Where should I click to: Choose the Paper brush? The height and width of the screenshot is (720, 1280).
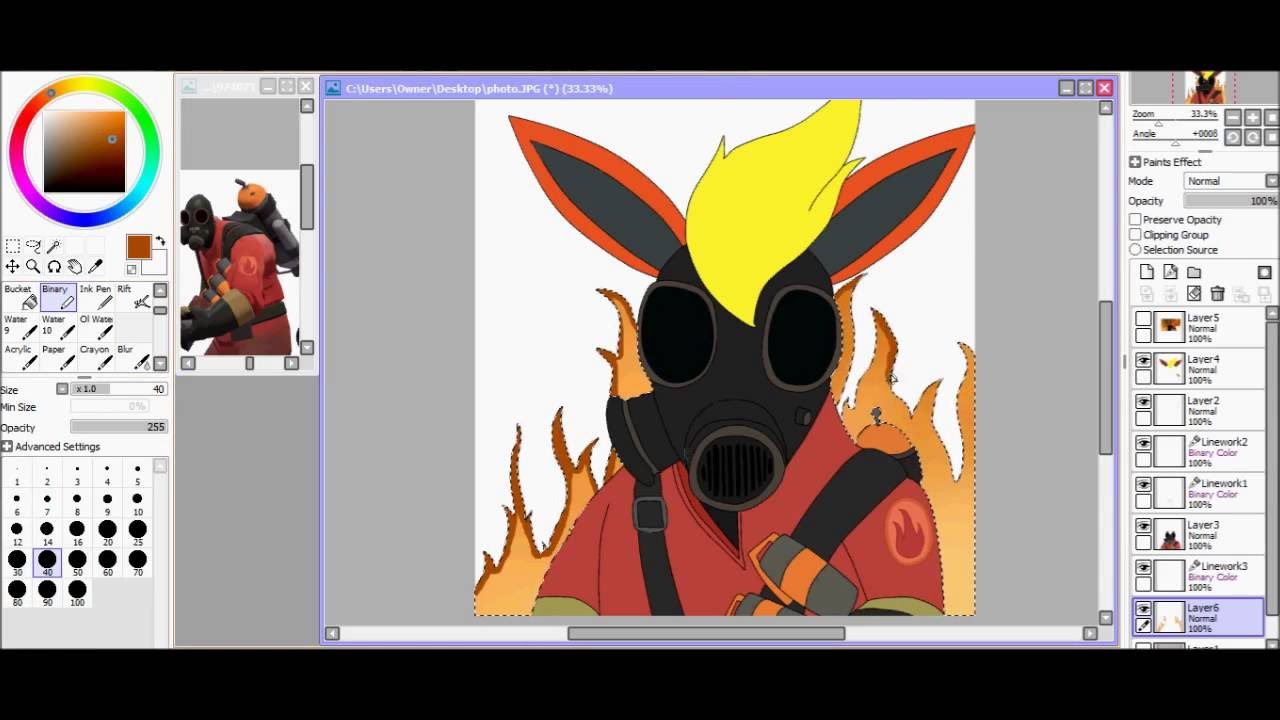(59, 357)
